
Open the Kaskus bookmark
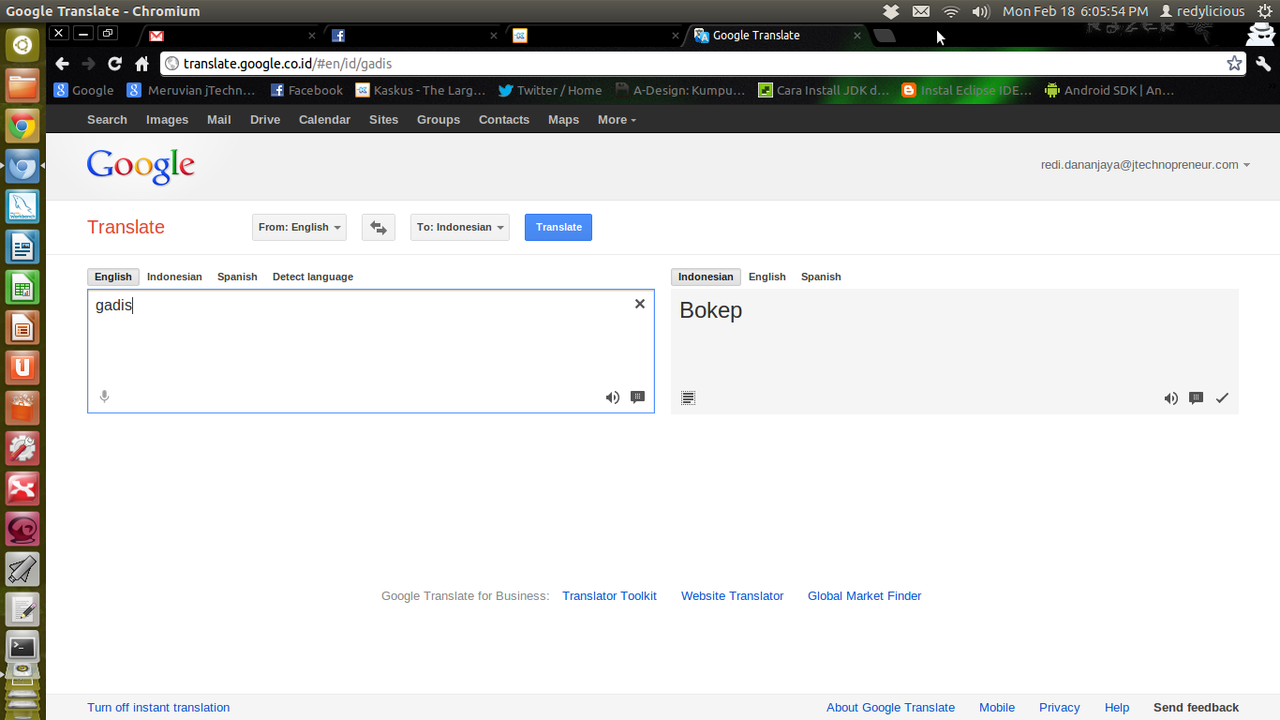(x=420, y=90)
